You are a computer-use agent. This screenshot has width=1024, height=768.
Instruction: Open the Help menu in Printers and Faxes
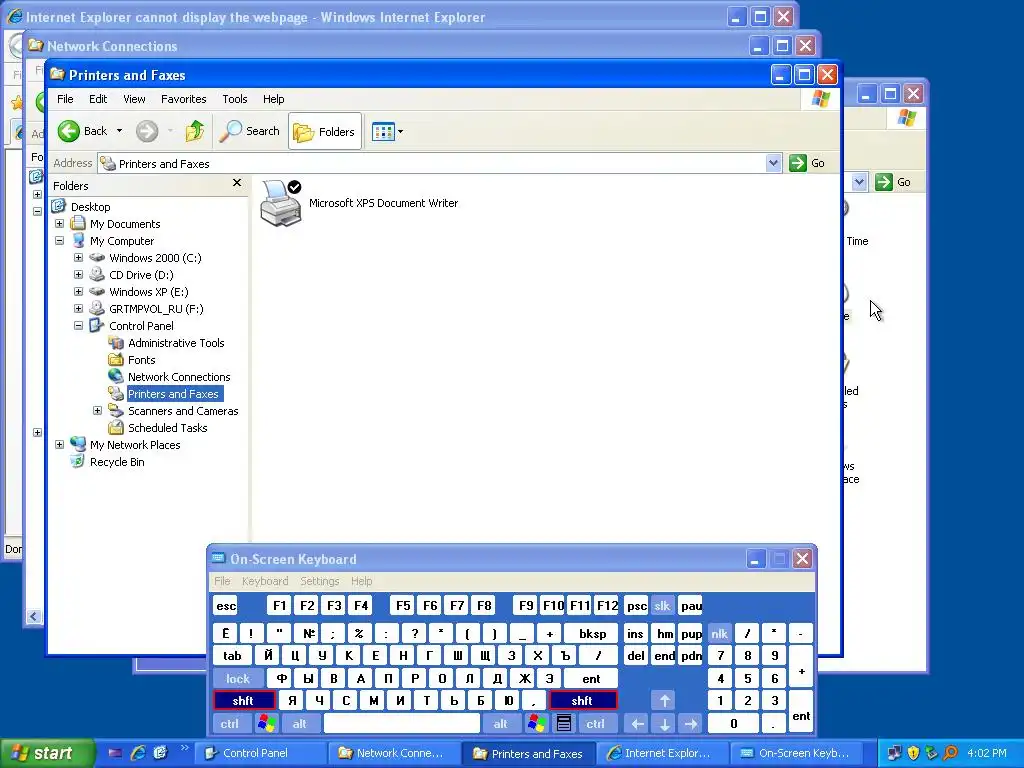pyautogui.click(x=274, y=99)
